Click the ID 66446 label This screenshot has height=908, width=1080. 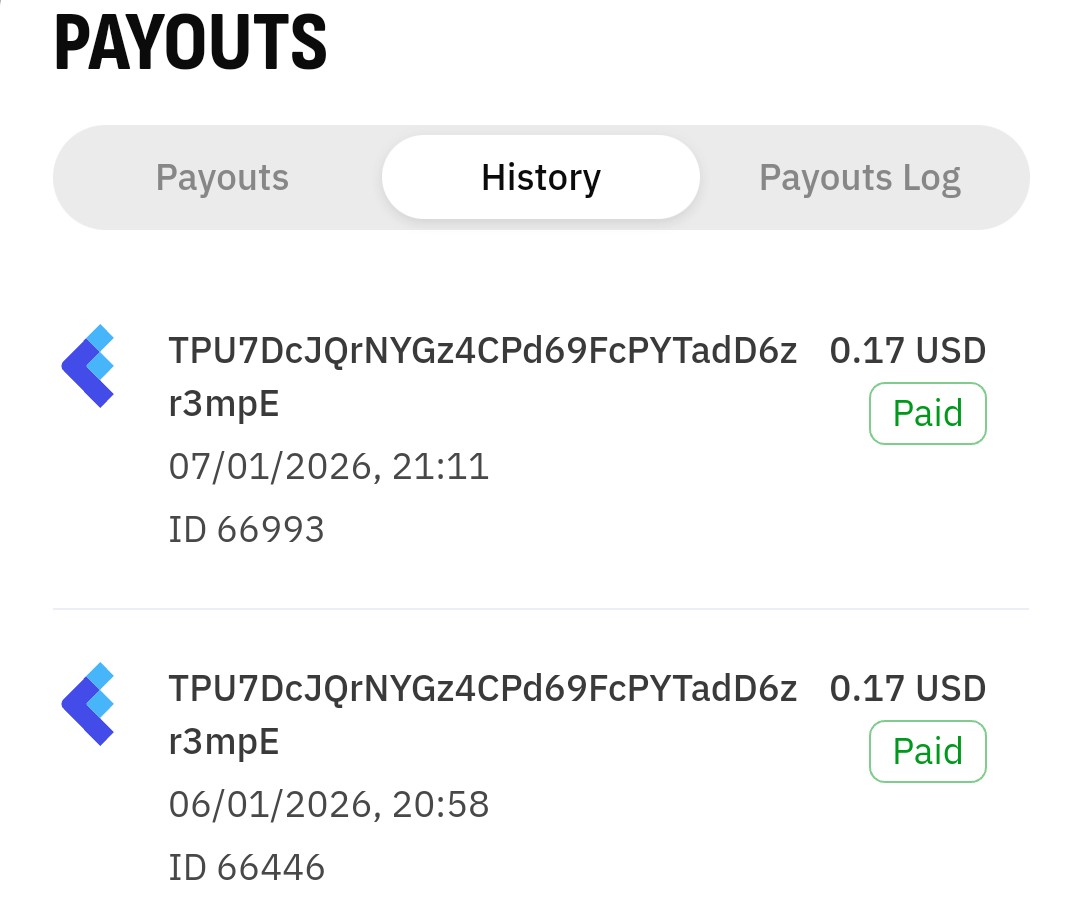pos(246,867)
